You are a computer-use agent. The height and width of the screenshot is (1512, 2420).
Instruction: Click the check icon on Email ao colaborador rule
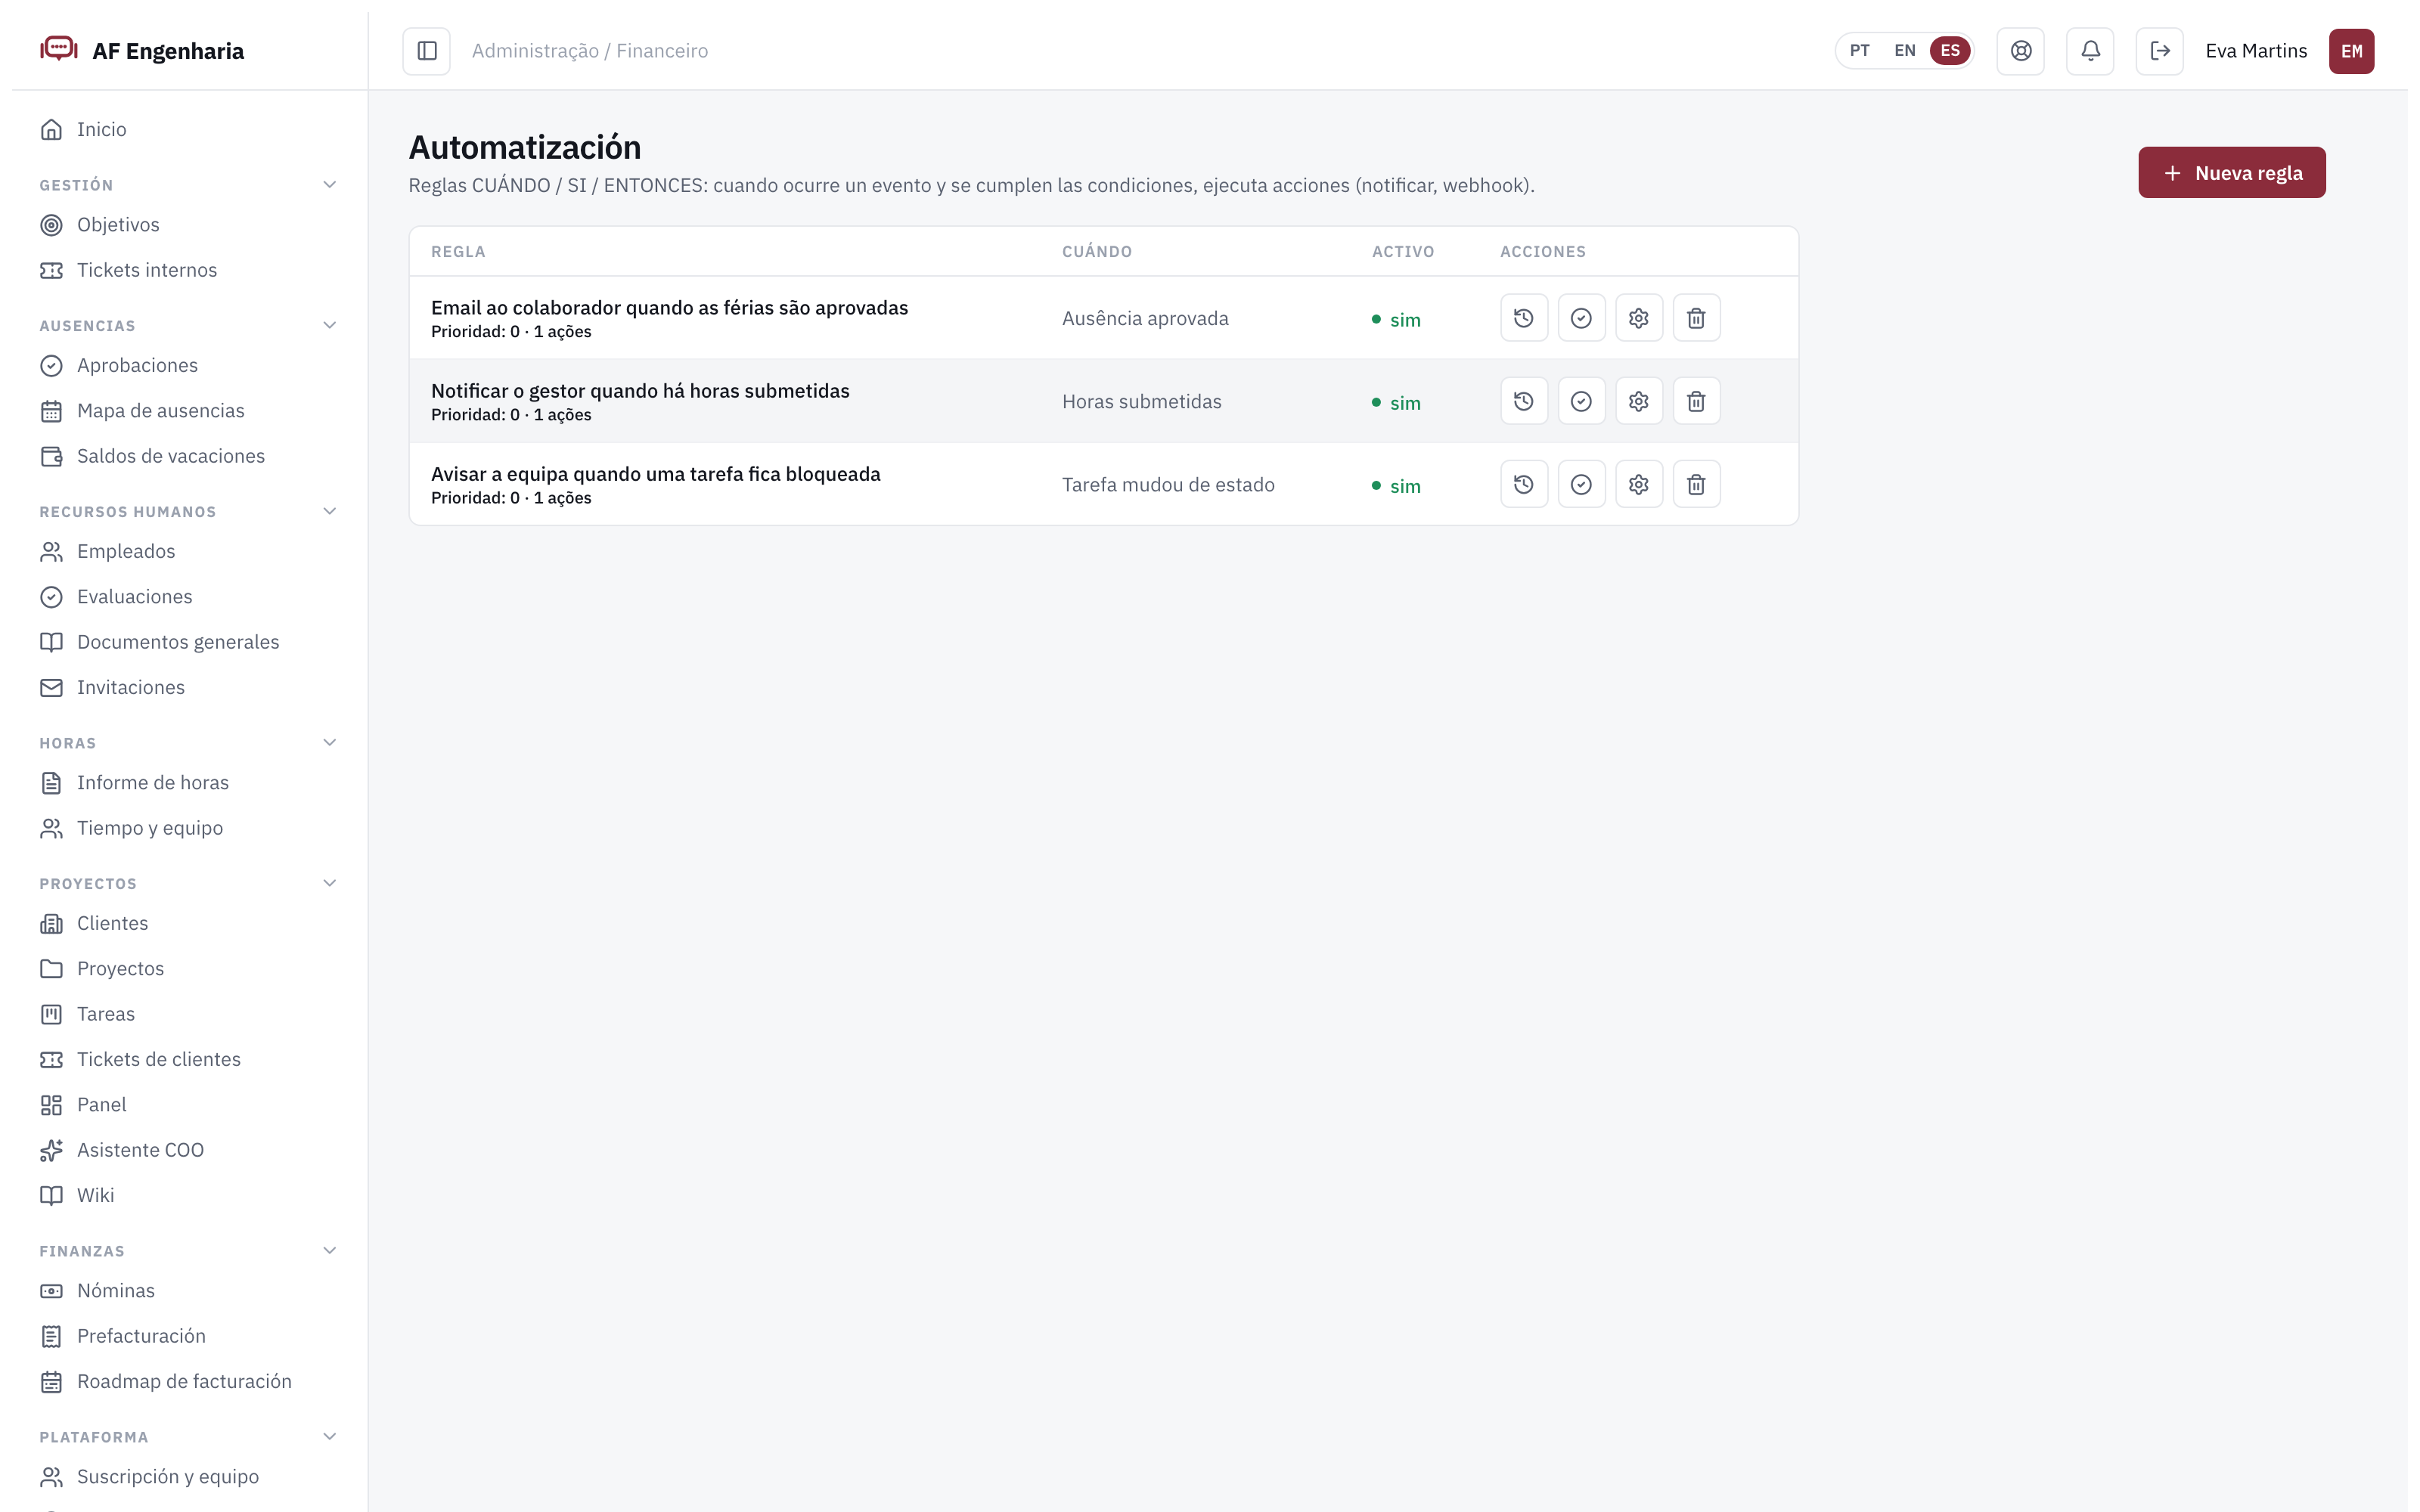click(x=1581, y=318)
